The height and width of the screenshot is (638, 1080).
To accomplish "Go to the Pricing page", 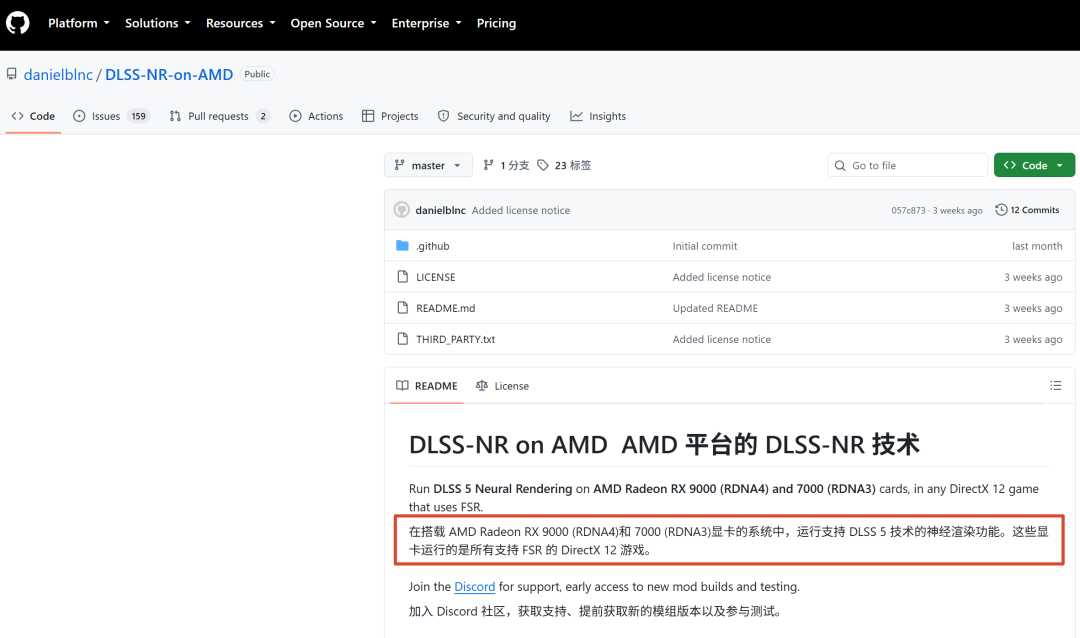I will click(496, 23).
